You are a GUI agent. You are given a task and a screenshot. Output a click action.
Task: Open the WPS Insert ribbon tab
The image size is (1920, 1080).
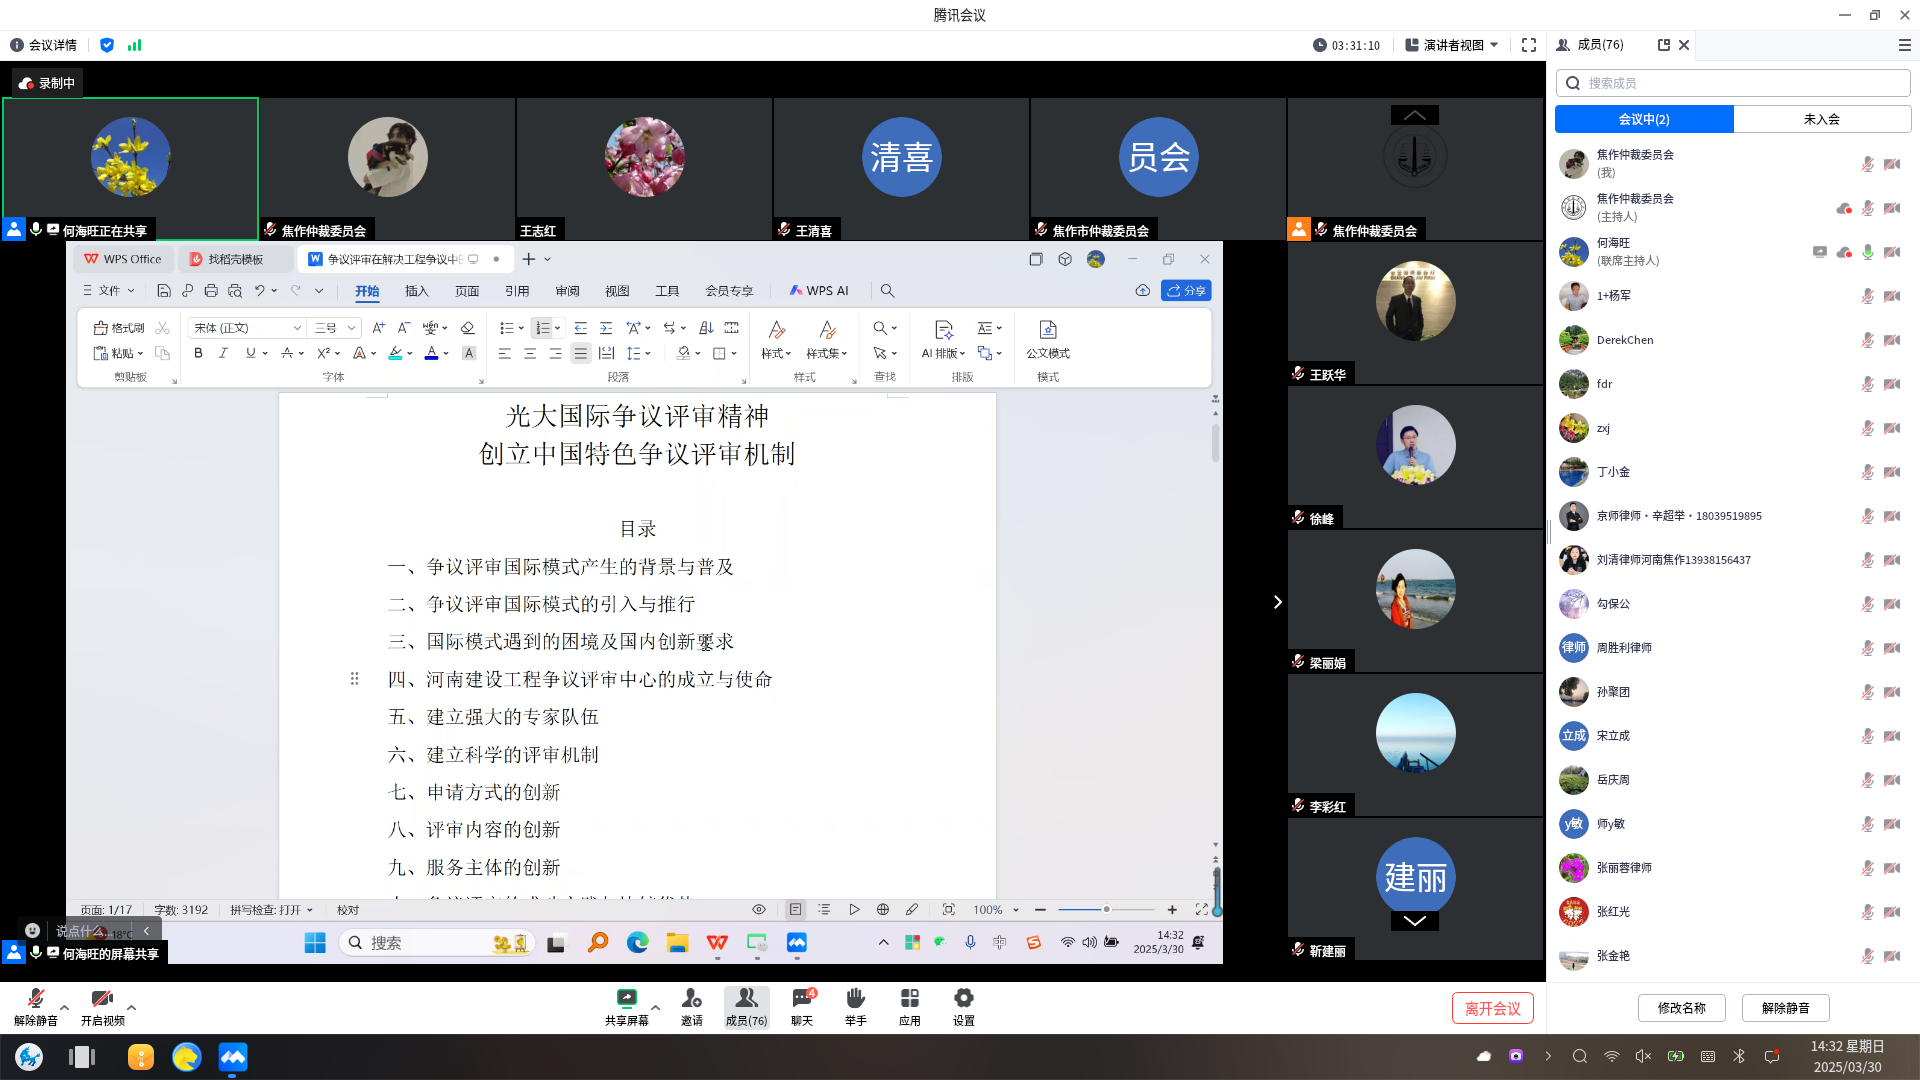point(417,291)
